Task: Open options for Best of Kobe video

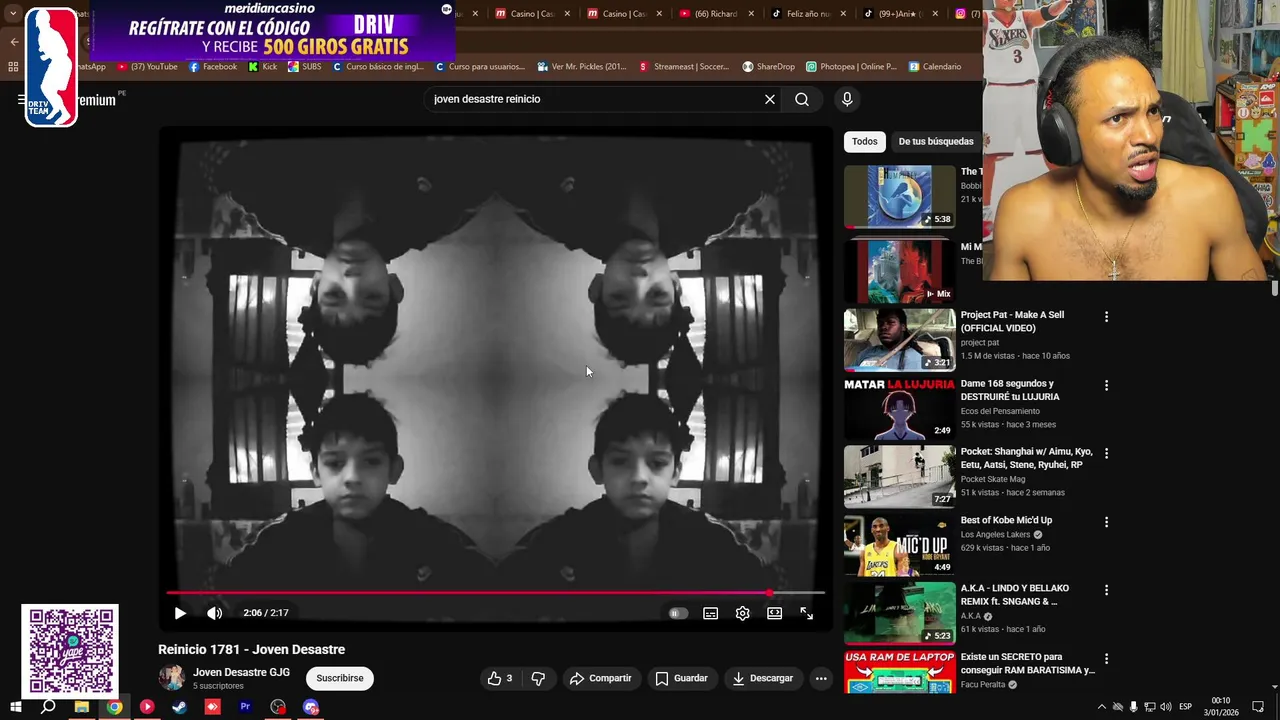Action: 1106,522
